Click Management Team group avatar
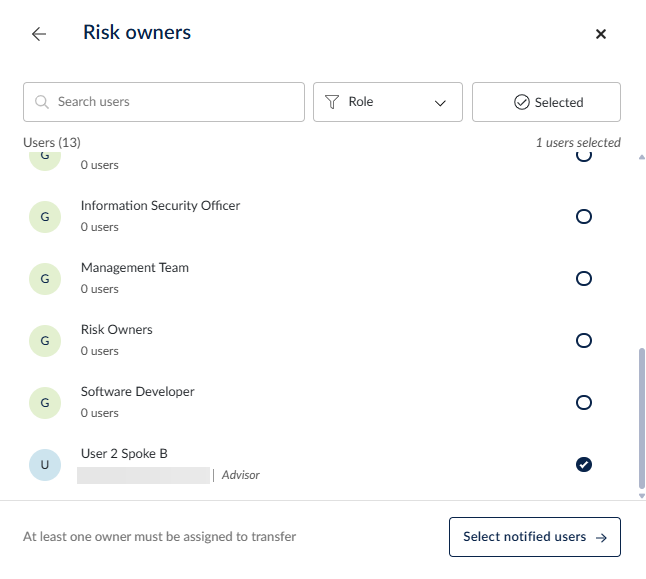Screen dimensions: 646x579 [x=44, y=278]
